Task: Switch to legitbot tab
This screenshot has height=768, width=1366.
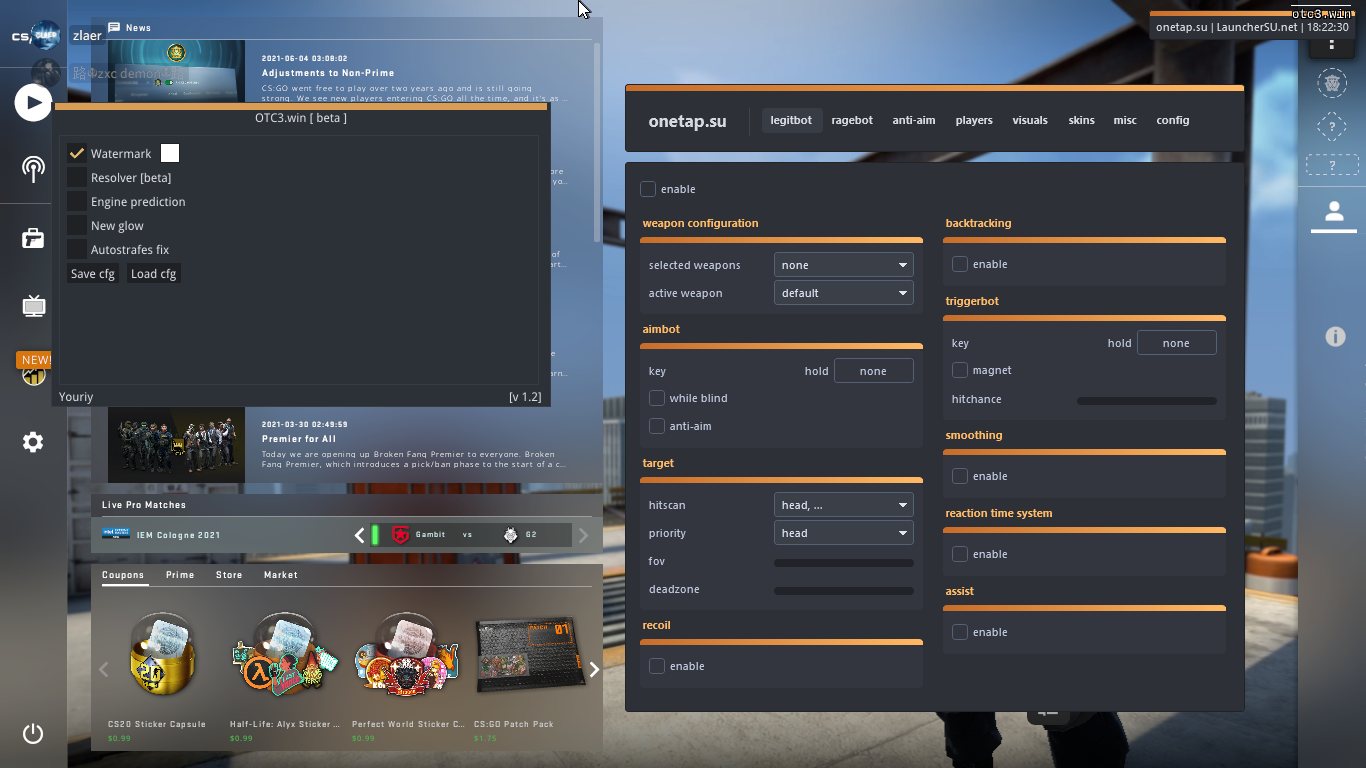Action: pyautogui.click(x=791, y=120)
